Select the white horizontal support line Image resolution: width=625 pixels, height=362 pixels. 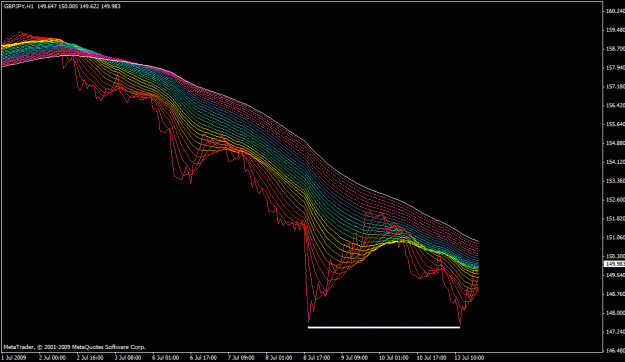tap(384, 328)
